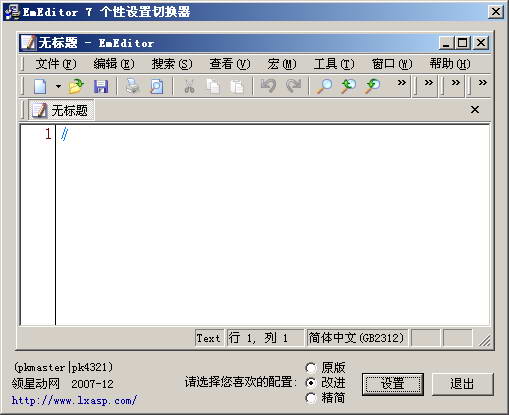Click the 行 1, 列 1 status cell

pyautogui.click(x=265, y=338)
